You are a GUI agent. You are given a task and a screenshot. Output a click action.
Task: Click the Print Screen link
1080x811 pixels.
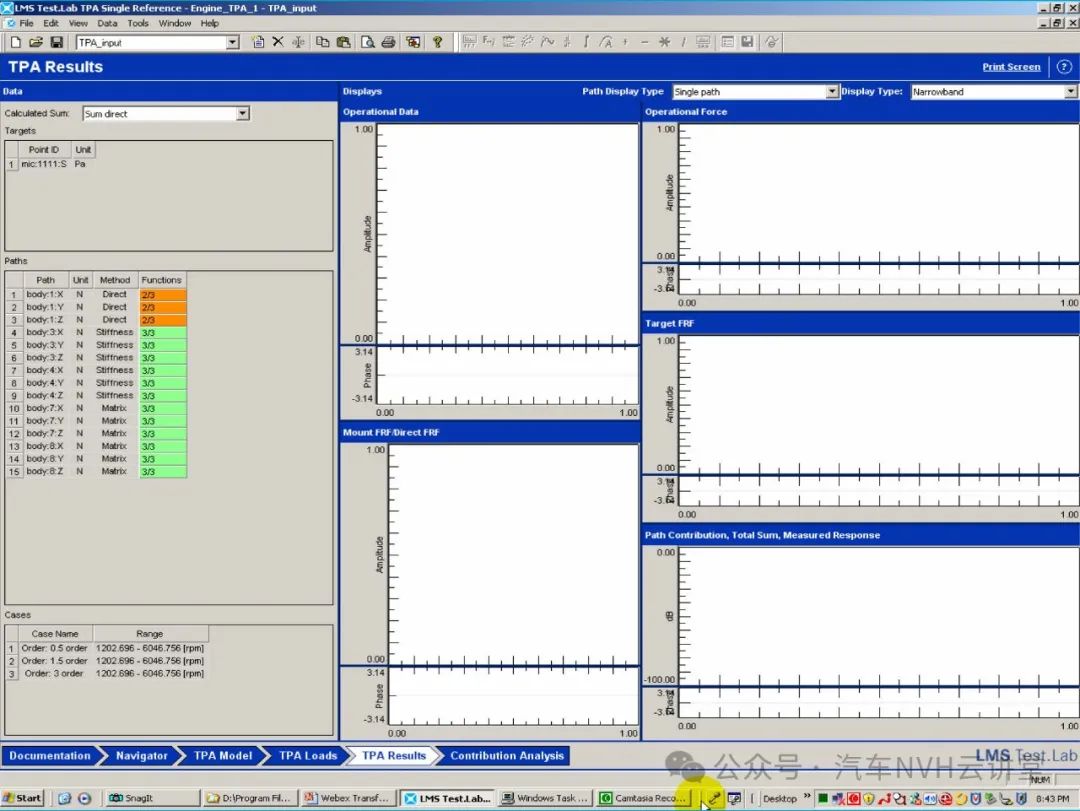[1011, 67]
